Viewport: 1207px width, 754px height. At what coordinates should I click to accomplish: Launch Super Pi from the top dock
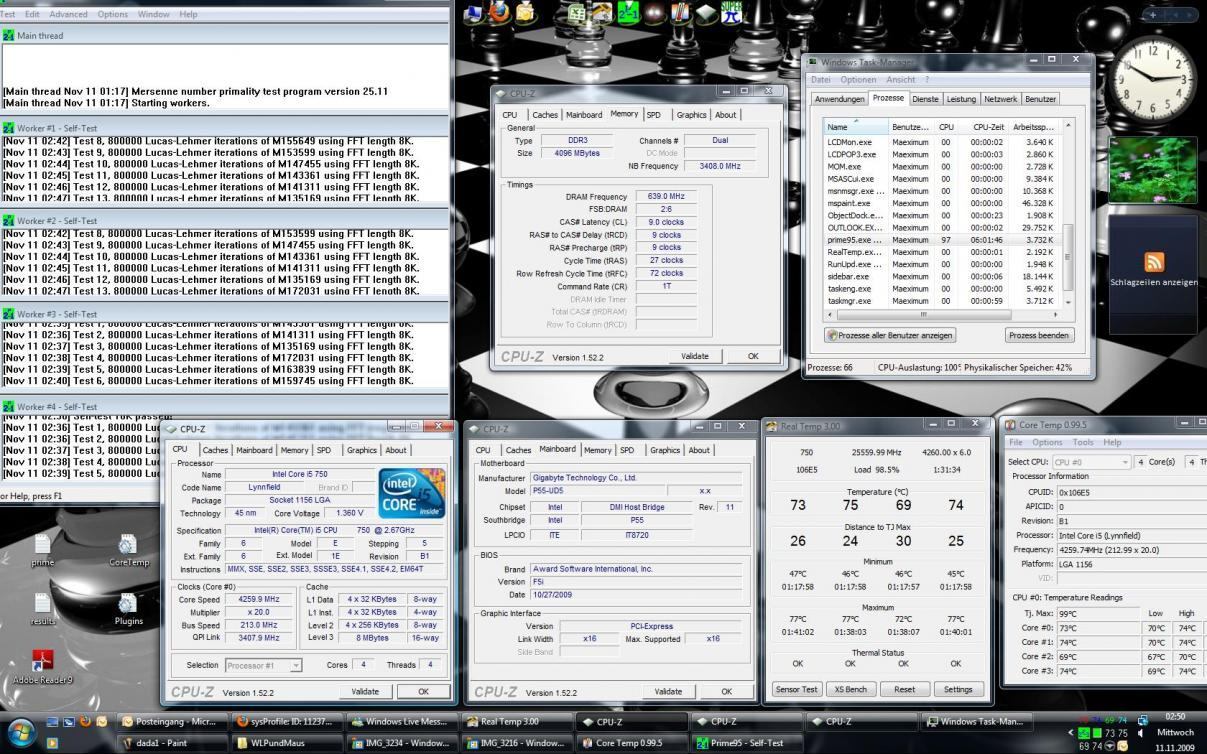(x=733, y=12)
